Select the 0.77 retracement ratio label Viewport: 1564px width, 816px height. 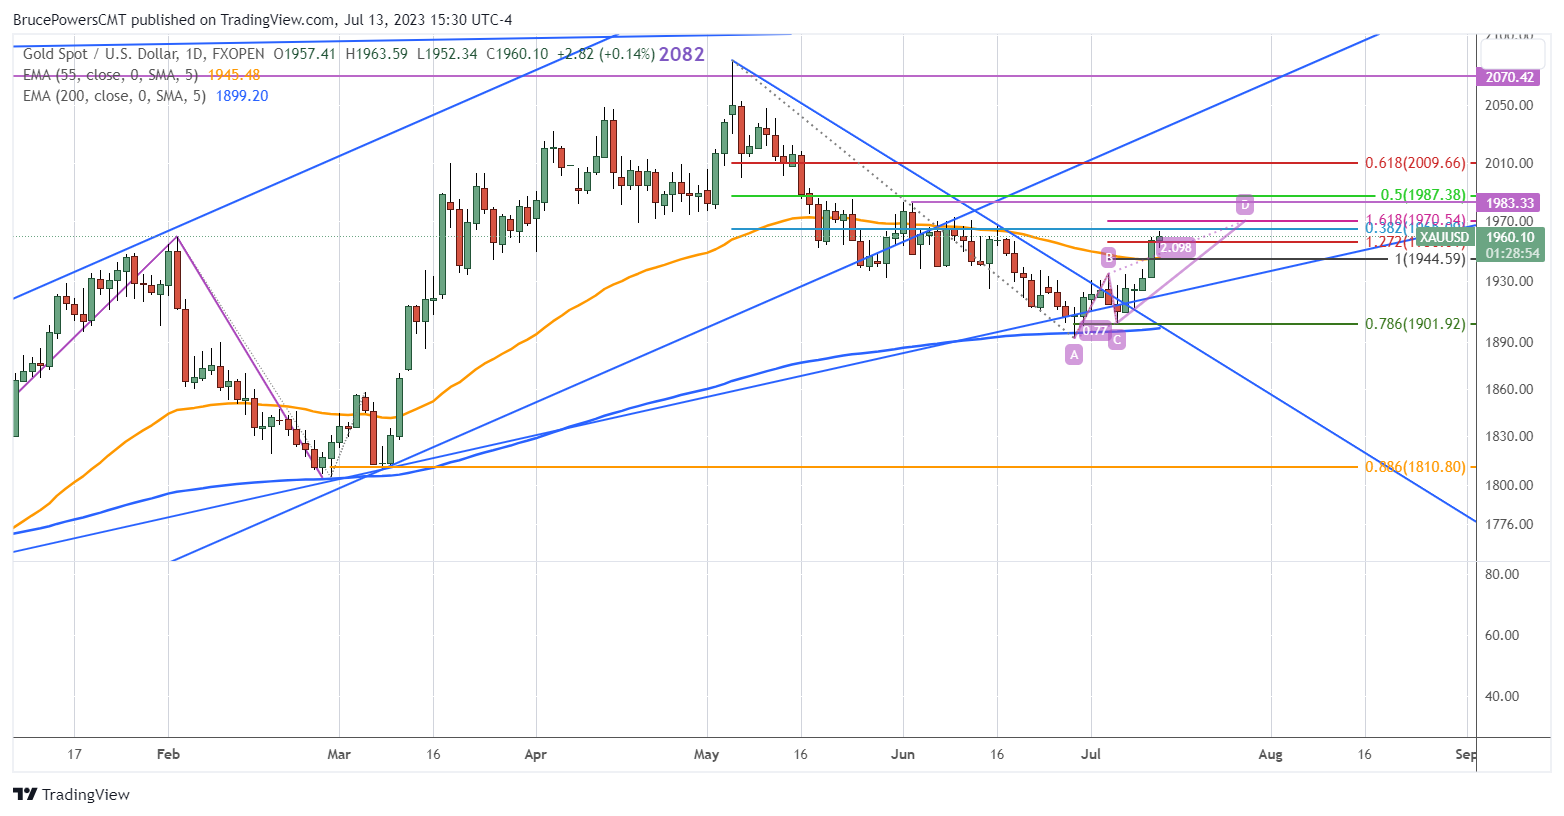(1095, 331)
